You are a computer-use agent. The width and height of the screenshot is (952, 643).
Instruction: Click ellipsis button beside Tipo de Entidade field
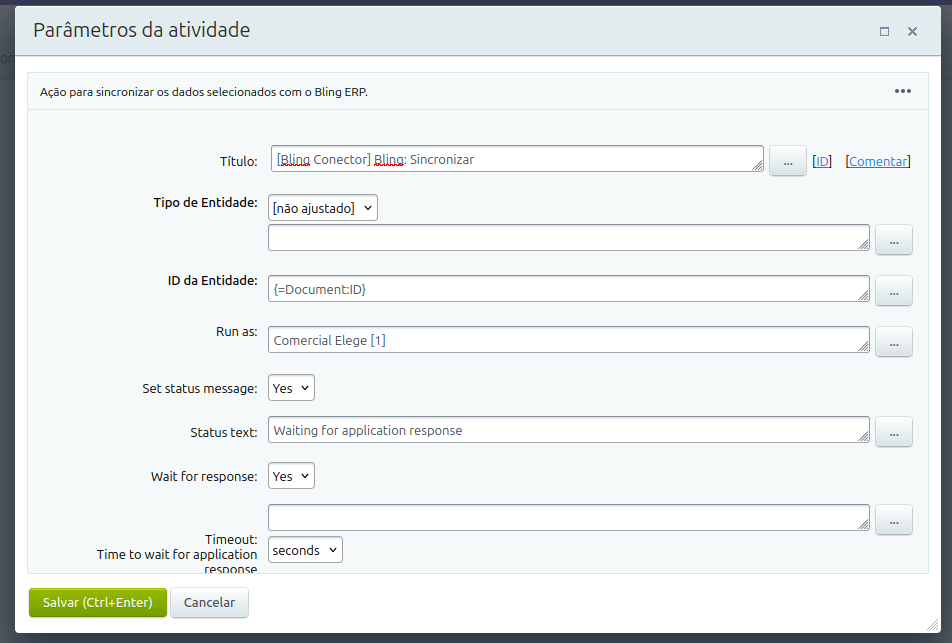(x=893, y=240)
